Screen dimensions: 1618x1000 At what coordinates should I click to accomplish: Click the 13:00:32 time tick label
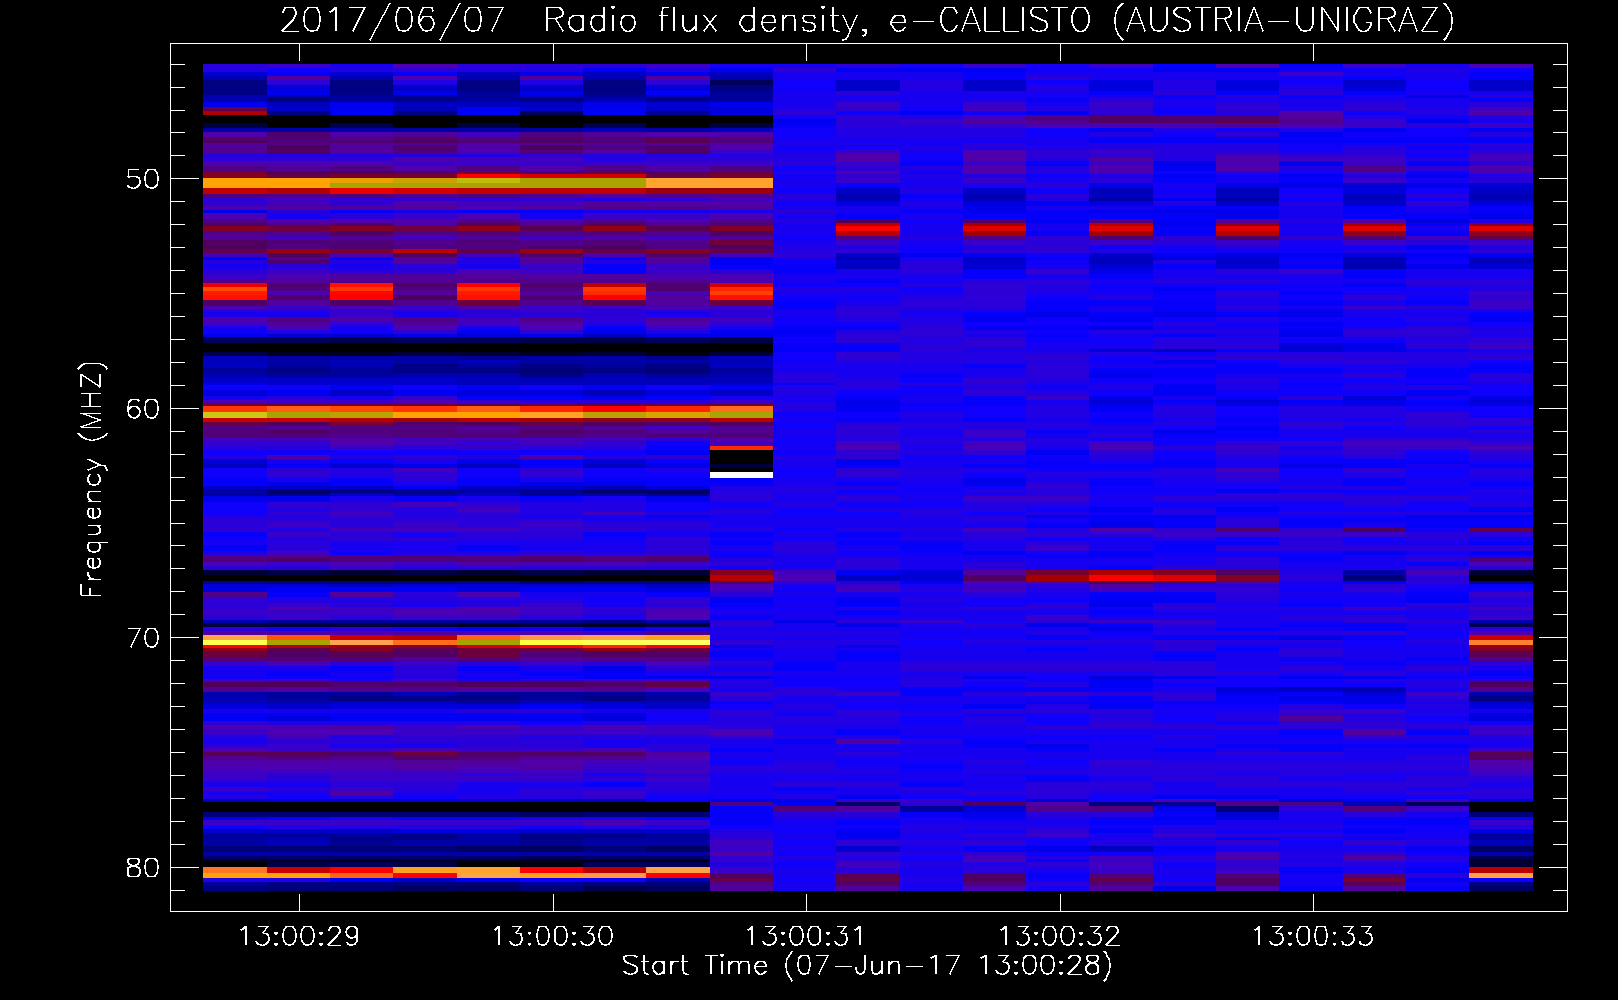tap(1060, 937)
